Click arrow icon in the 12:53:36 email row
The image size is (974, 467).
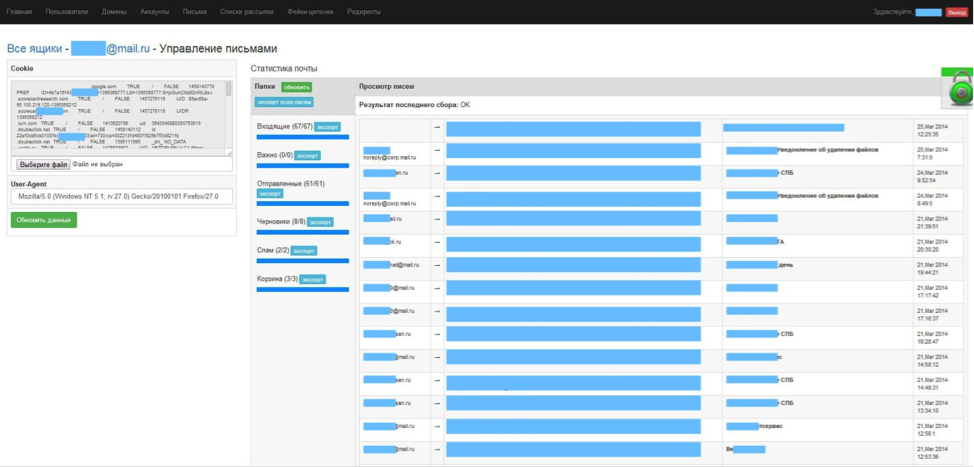pos(437,449)
